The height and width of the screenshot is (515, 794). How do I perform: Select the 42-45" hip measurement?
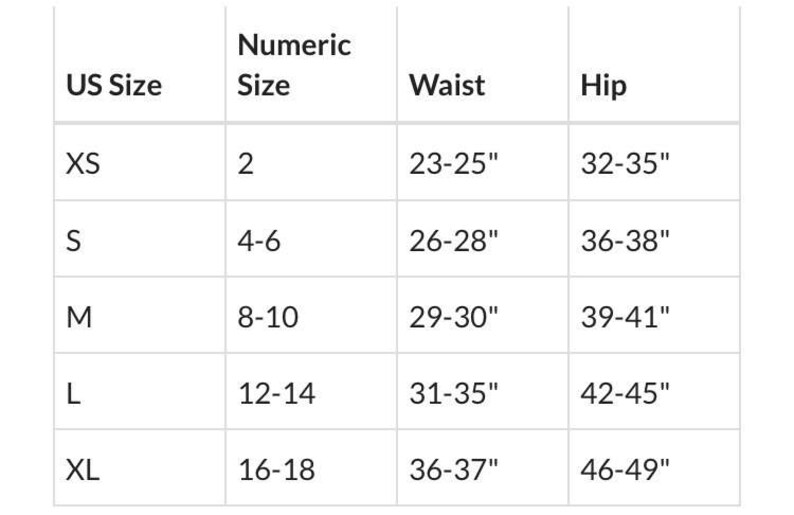point(625,393)
